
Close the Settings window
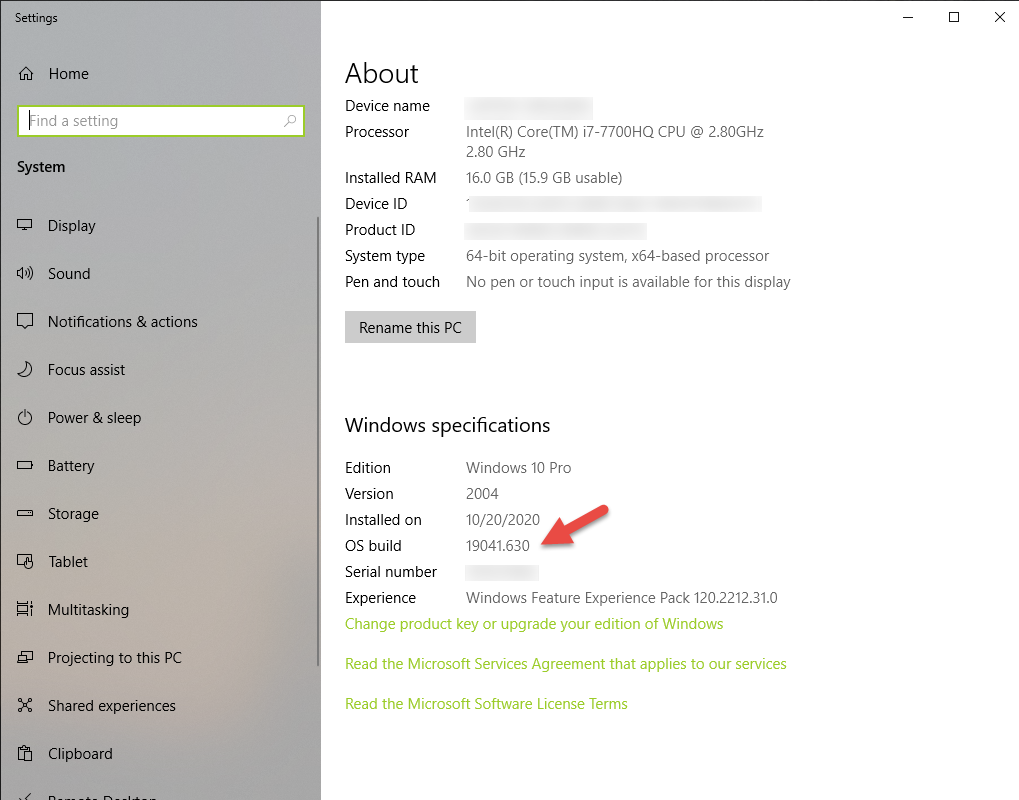[1000, 17]
